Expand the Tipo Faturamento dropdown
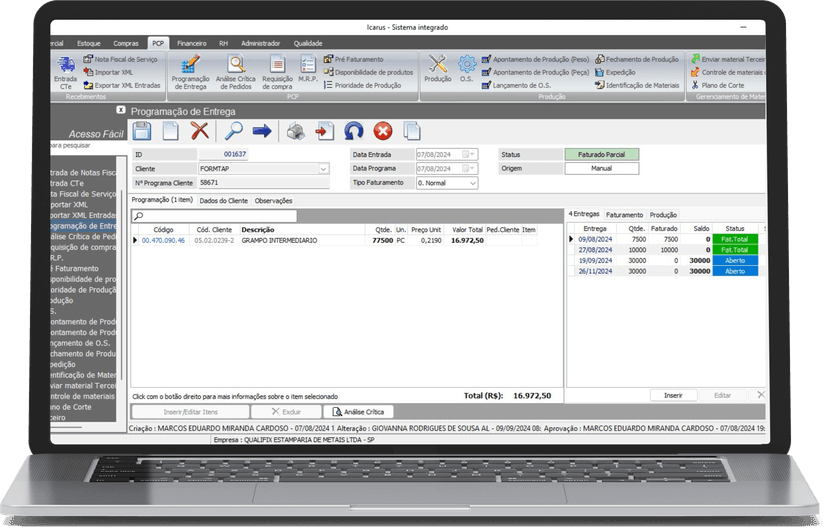 click(x=473, y=183)
